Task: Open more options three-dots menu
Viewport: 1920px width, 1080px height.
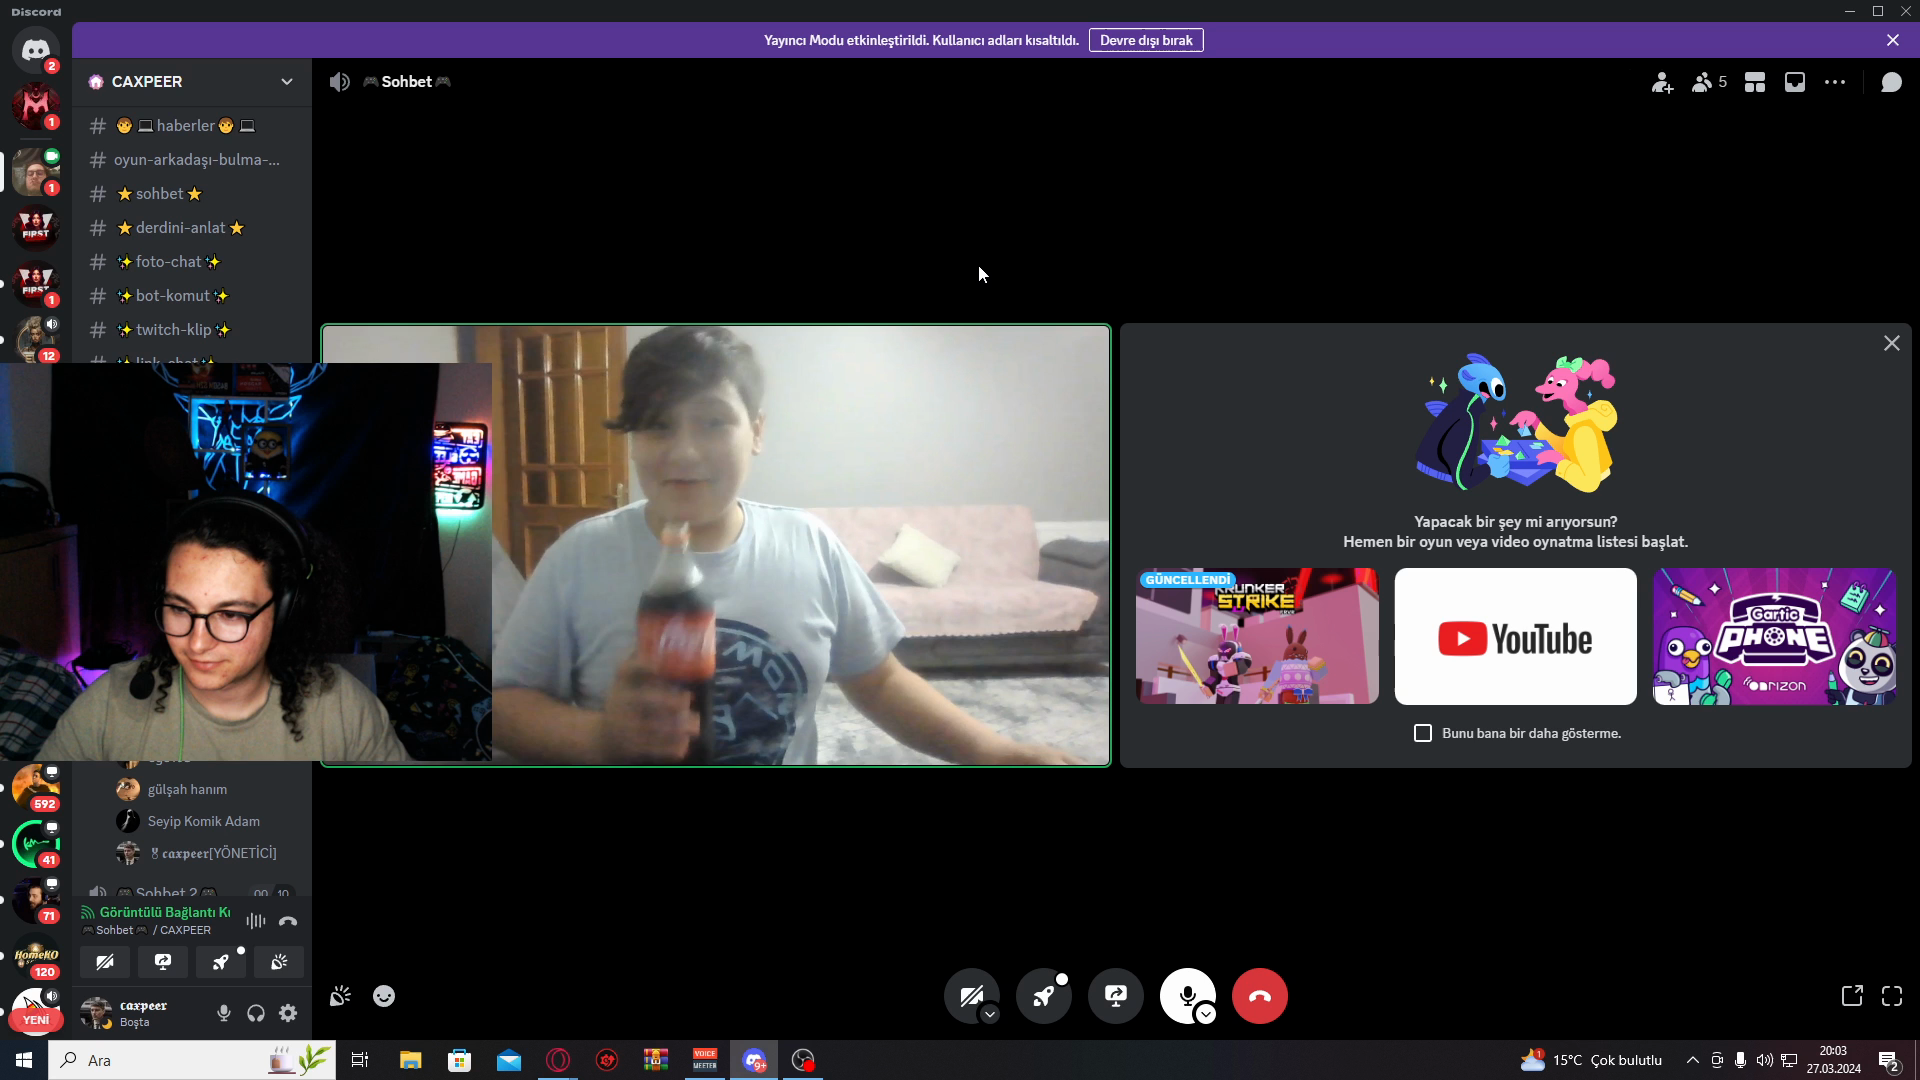Action: pyautogui.click(x=1835, y=83)
